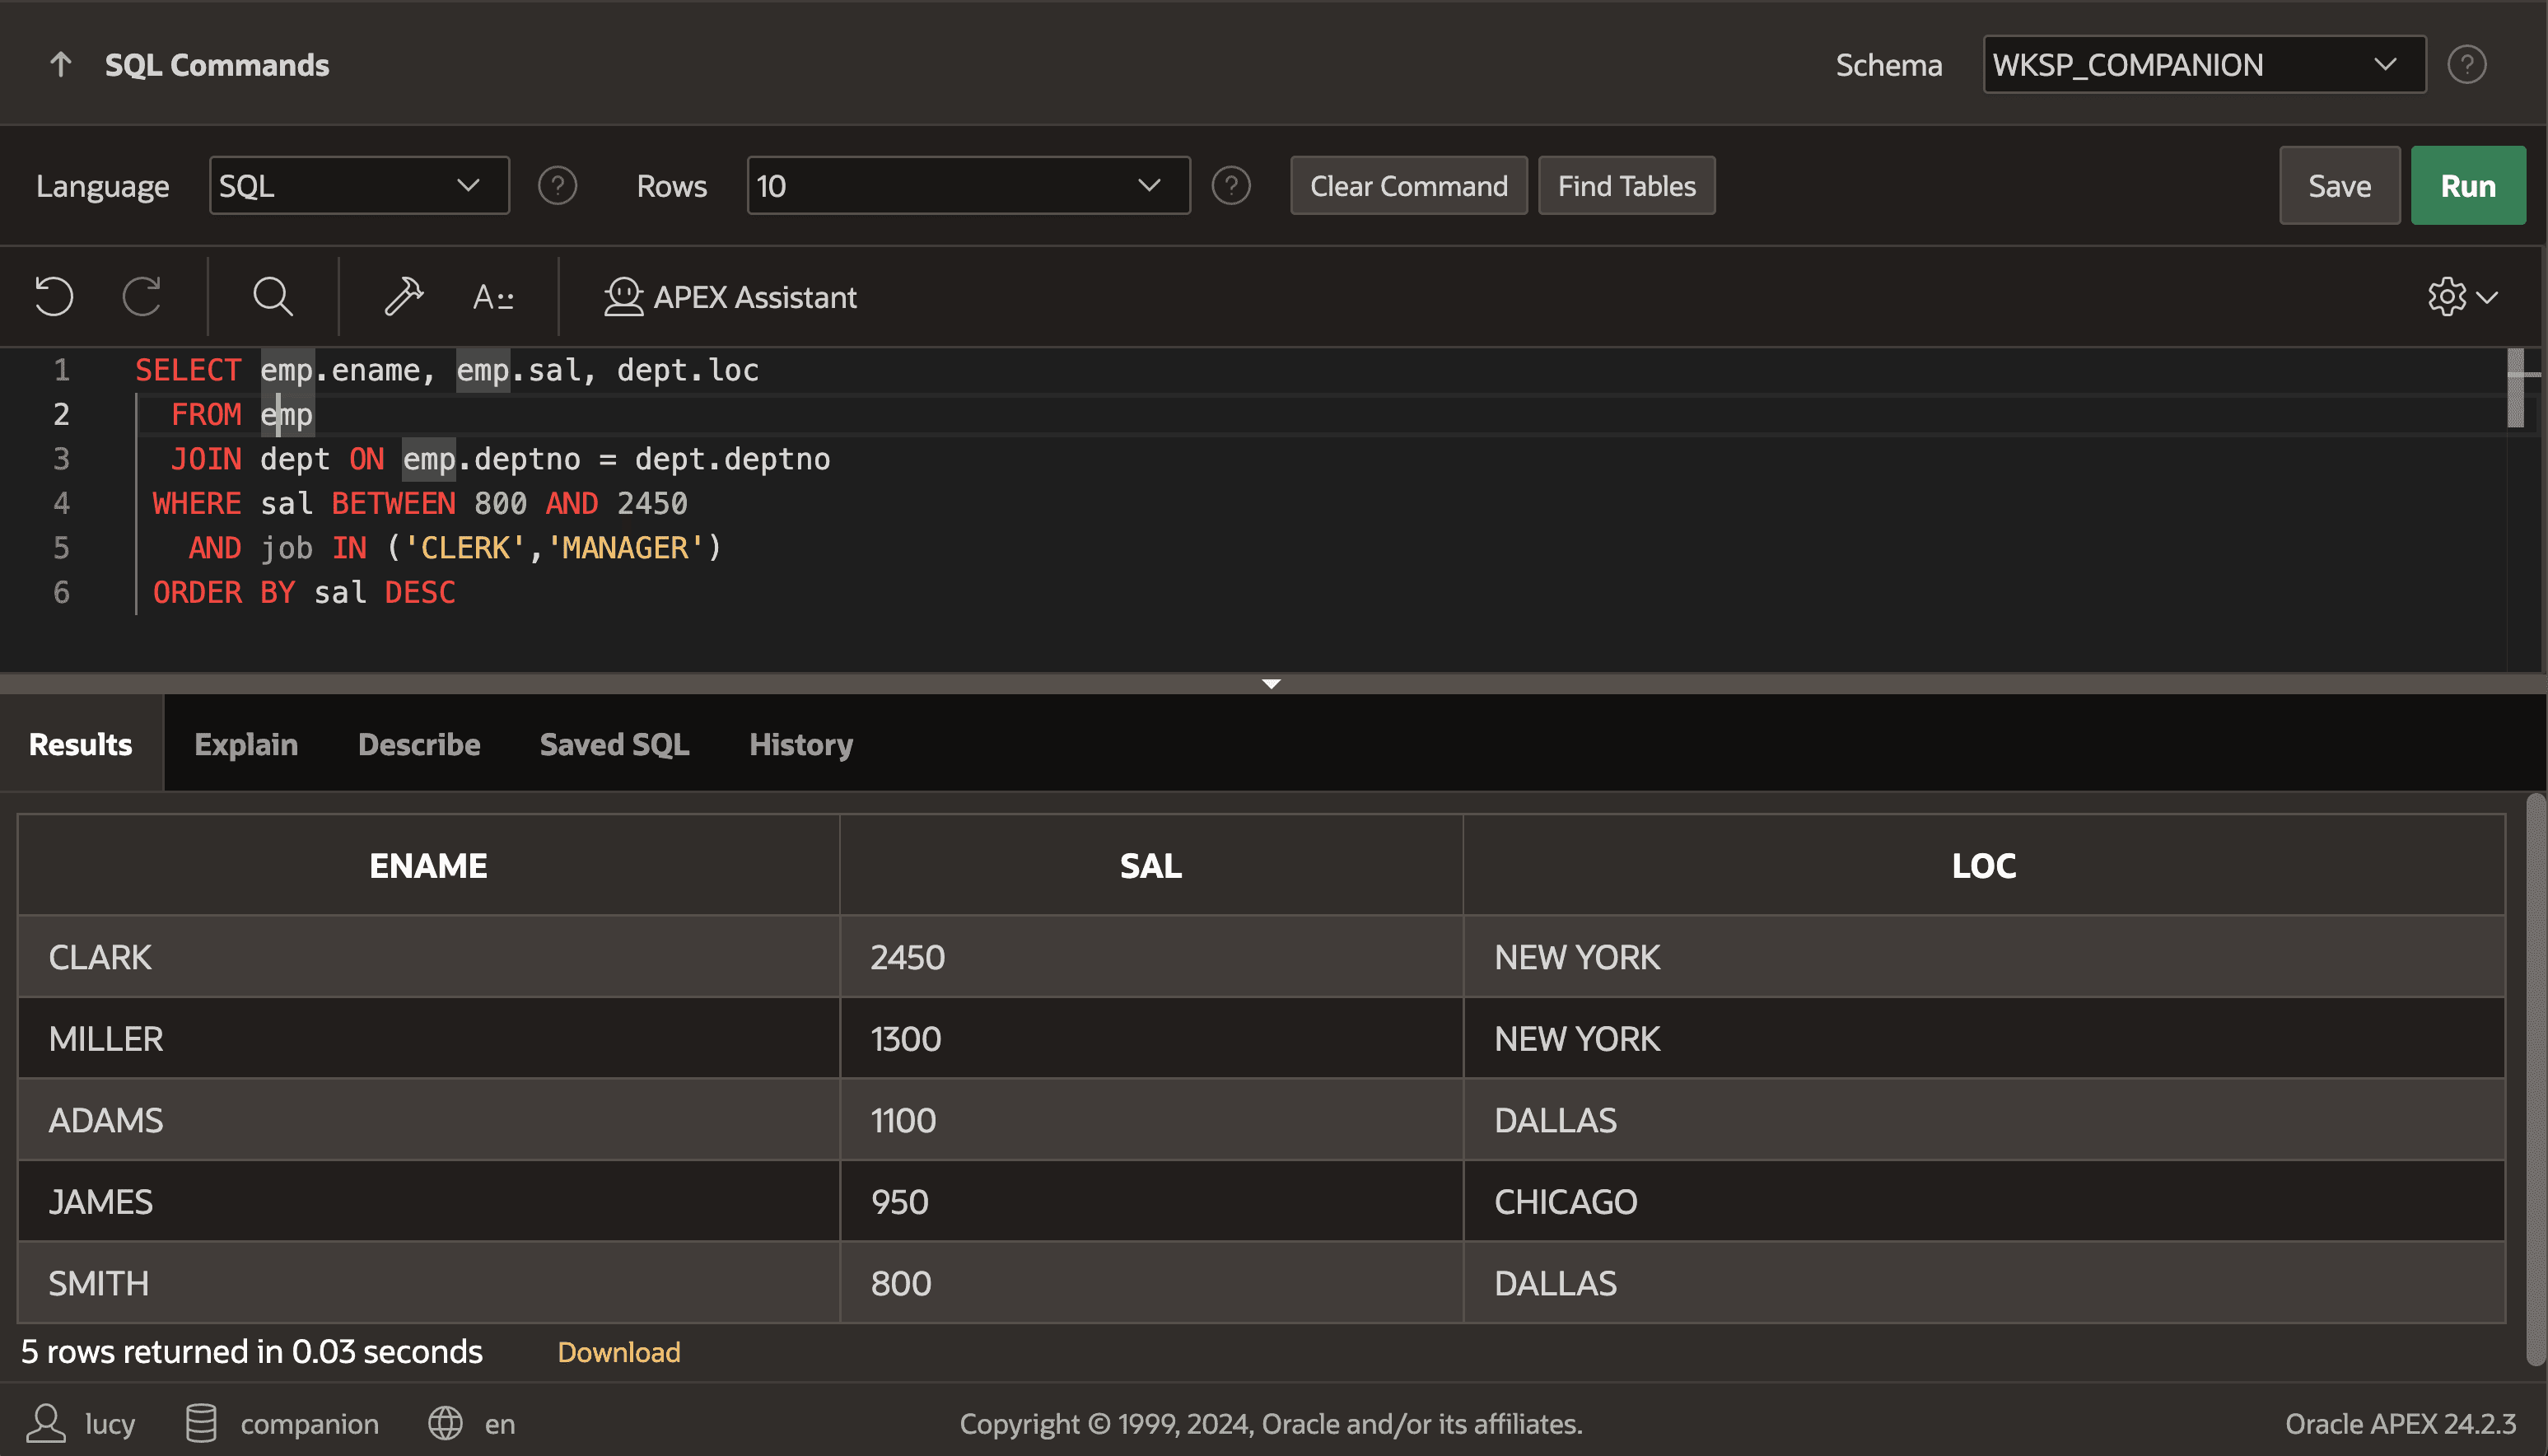Image resolution: width=2548 pixels, height=1456 pixels.
Task: Switch to the Saved SQL tab
Action: 614,744
